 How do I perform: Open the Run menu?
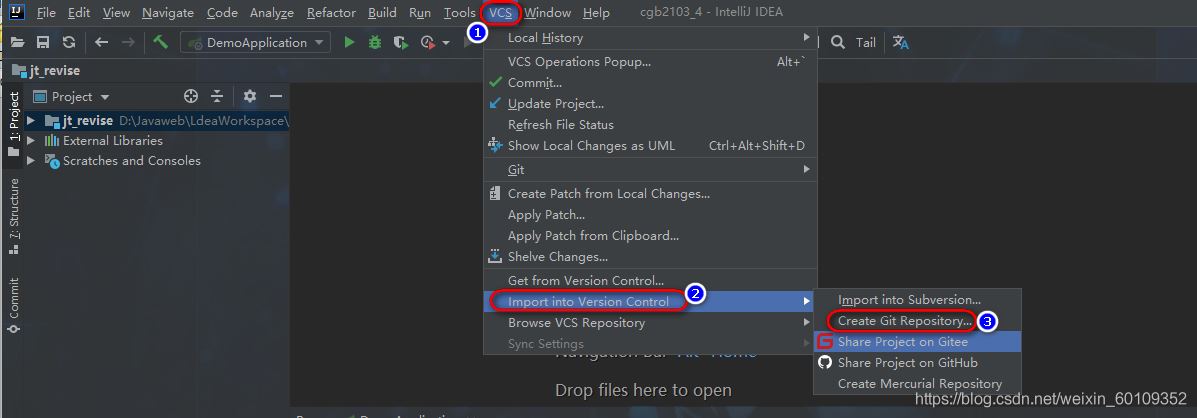pyautogui.click(x=420, y=12)
